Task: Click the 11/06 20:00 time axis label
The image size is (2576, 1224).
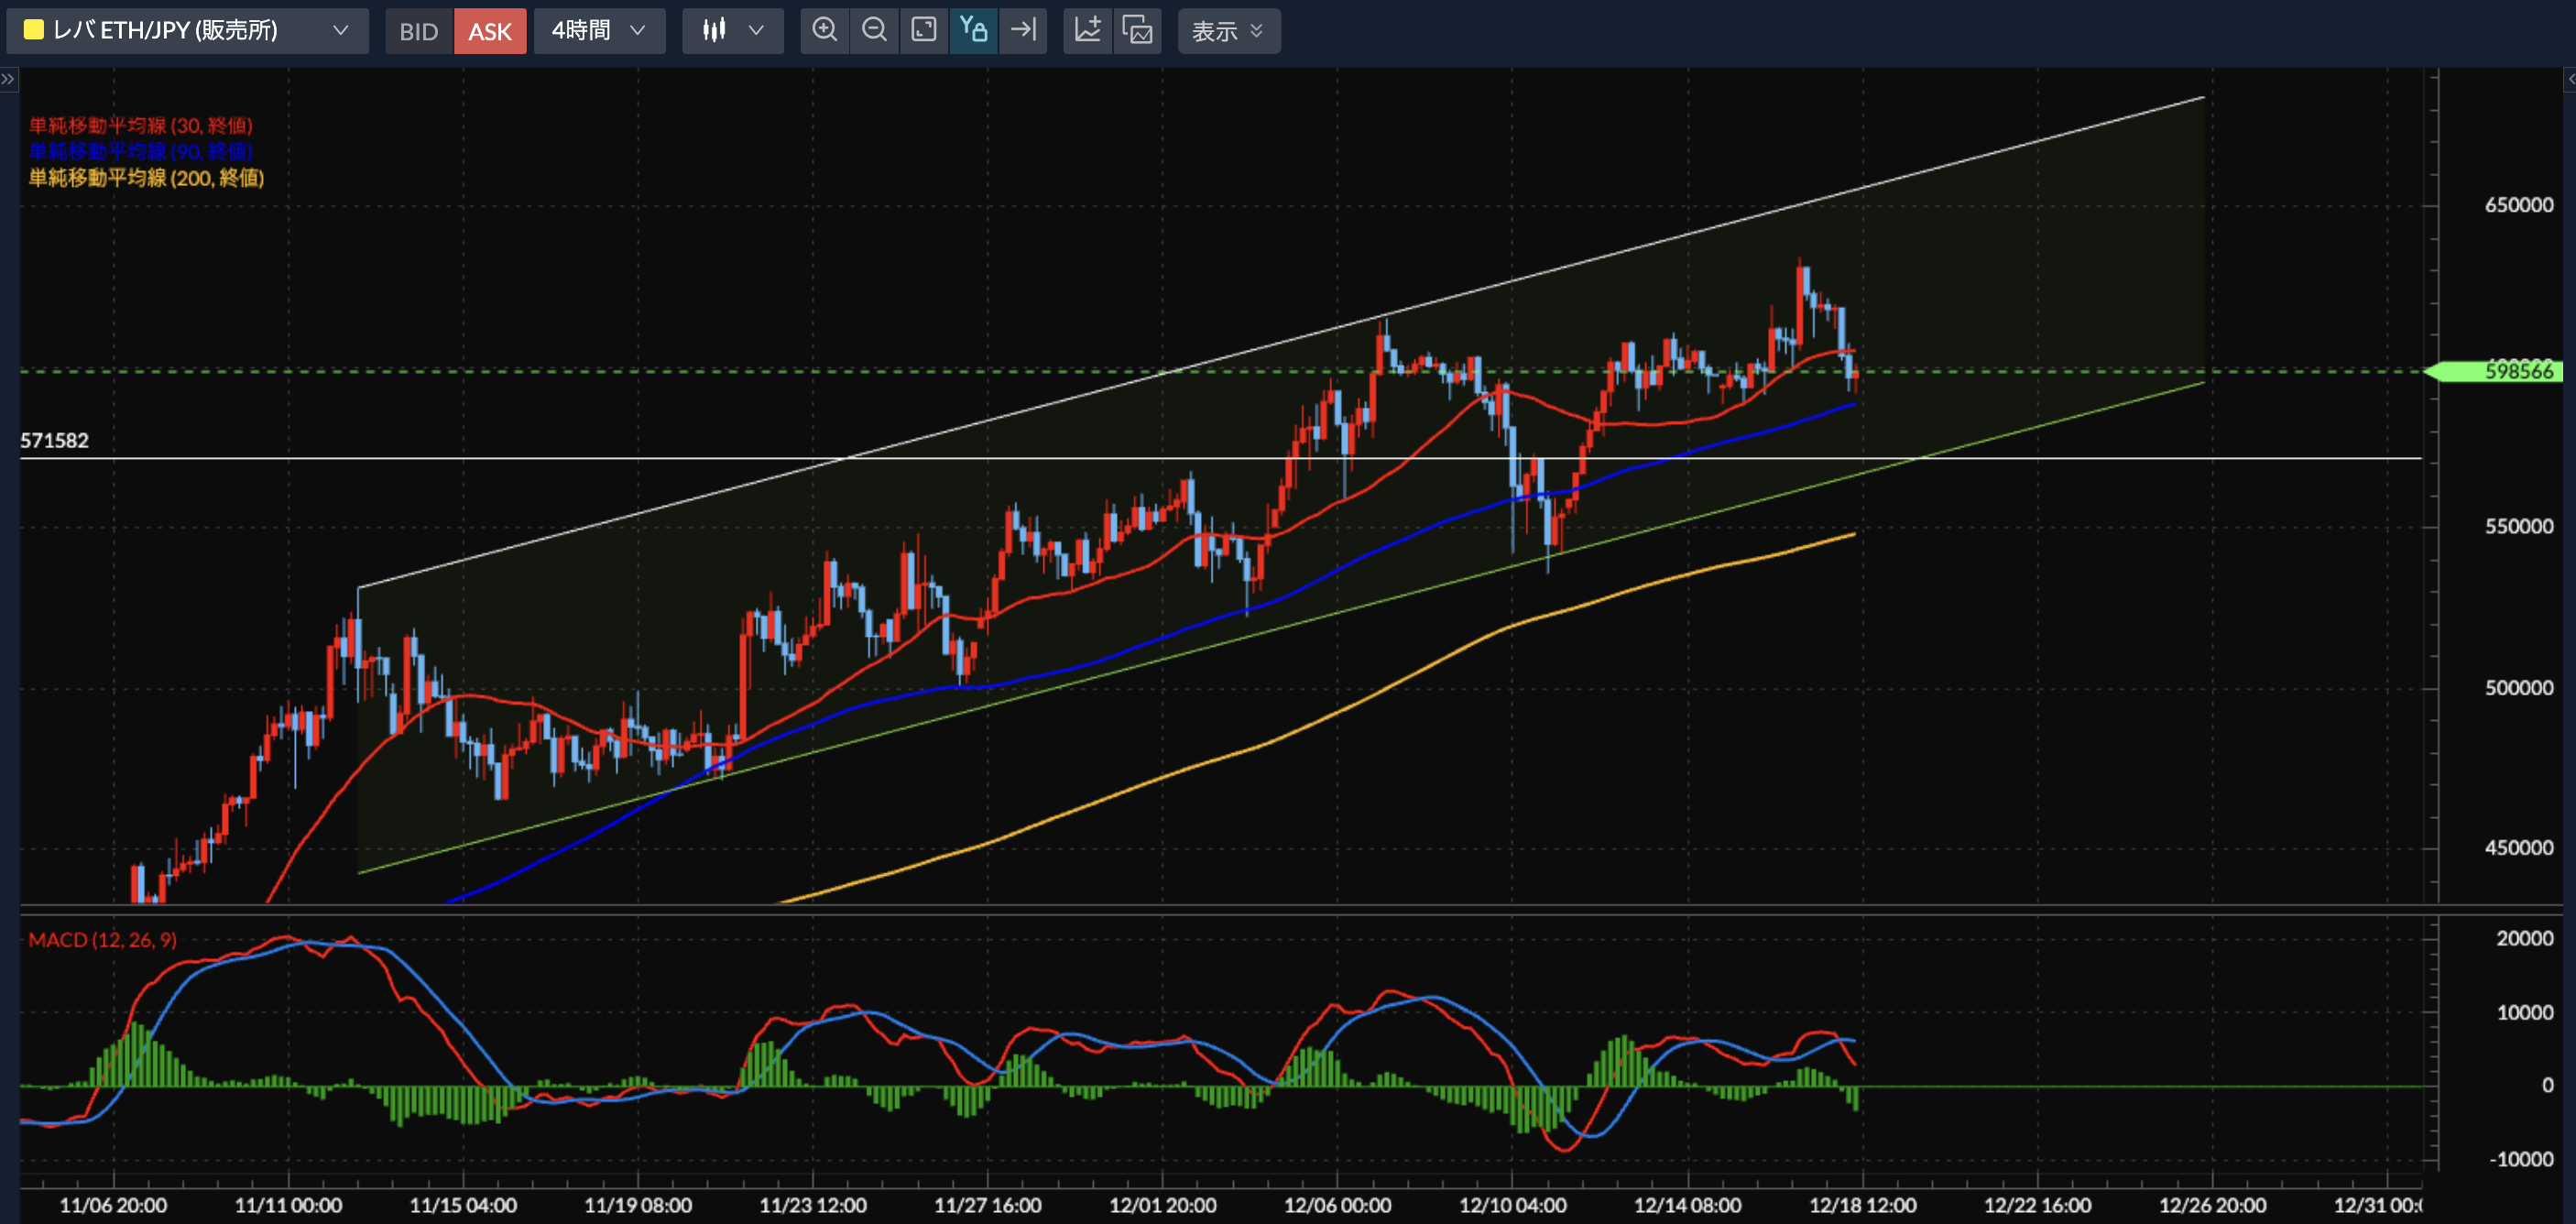Action: point(113,1205)
